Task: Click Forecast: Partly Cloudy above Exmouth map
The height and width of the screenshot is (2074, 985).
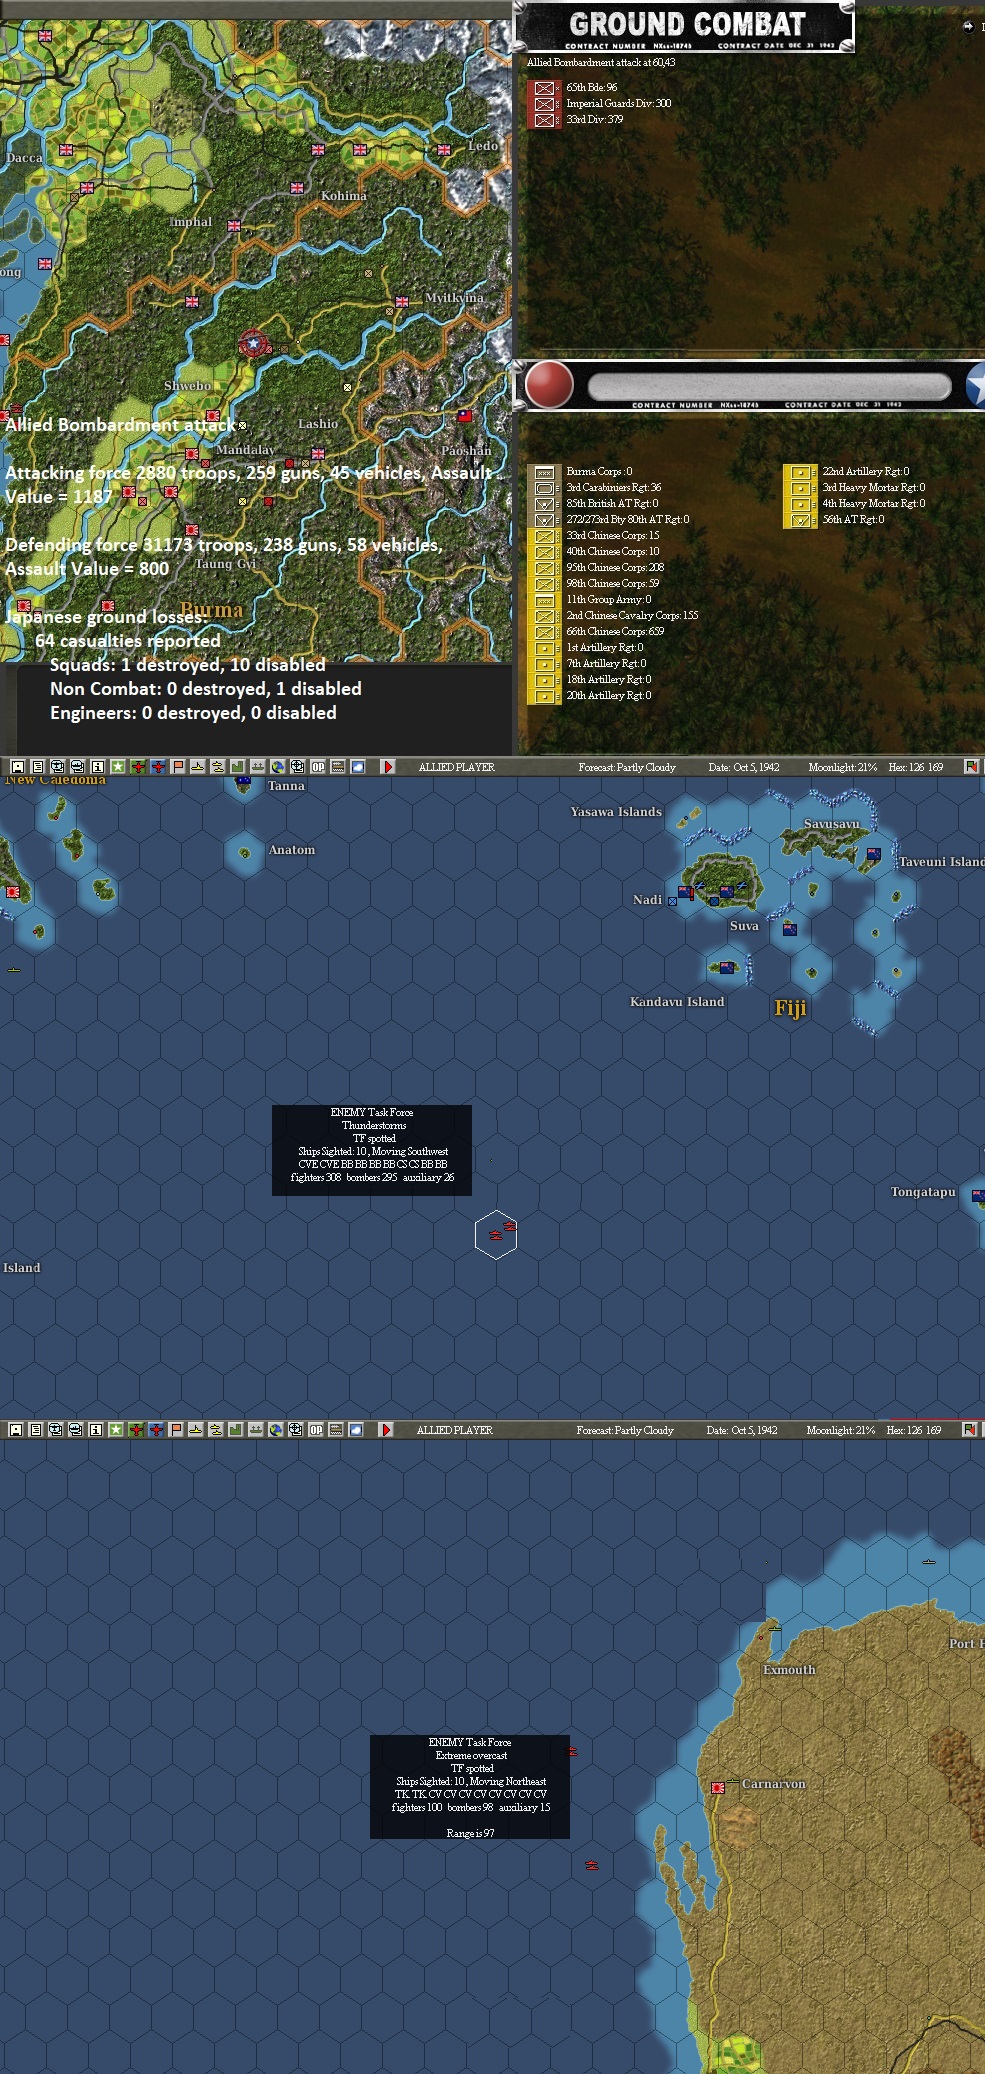Action: click(x=625, y=1430)
